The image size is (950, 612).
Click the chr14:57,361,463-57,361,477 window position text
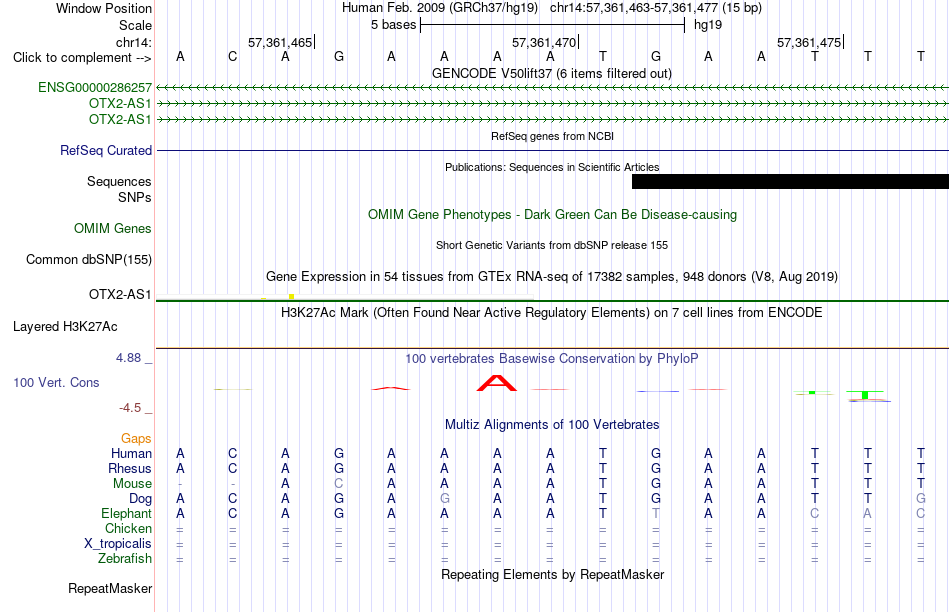pos(656,8)
